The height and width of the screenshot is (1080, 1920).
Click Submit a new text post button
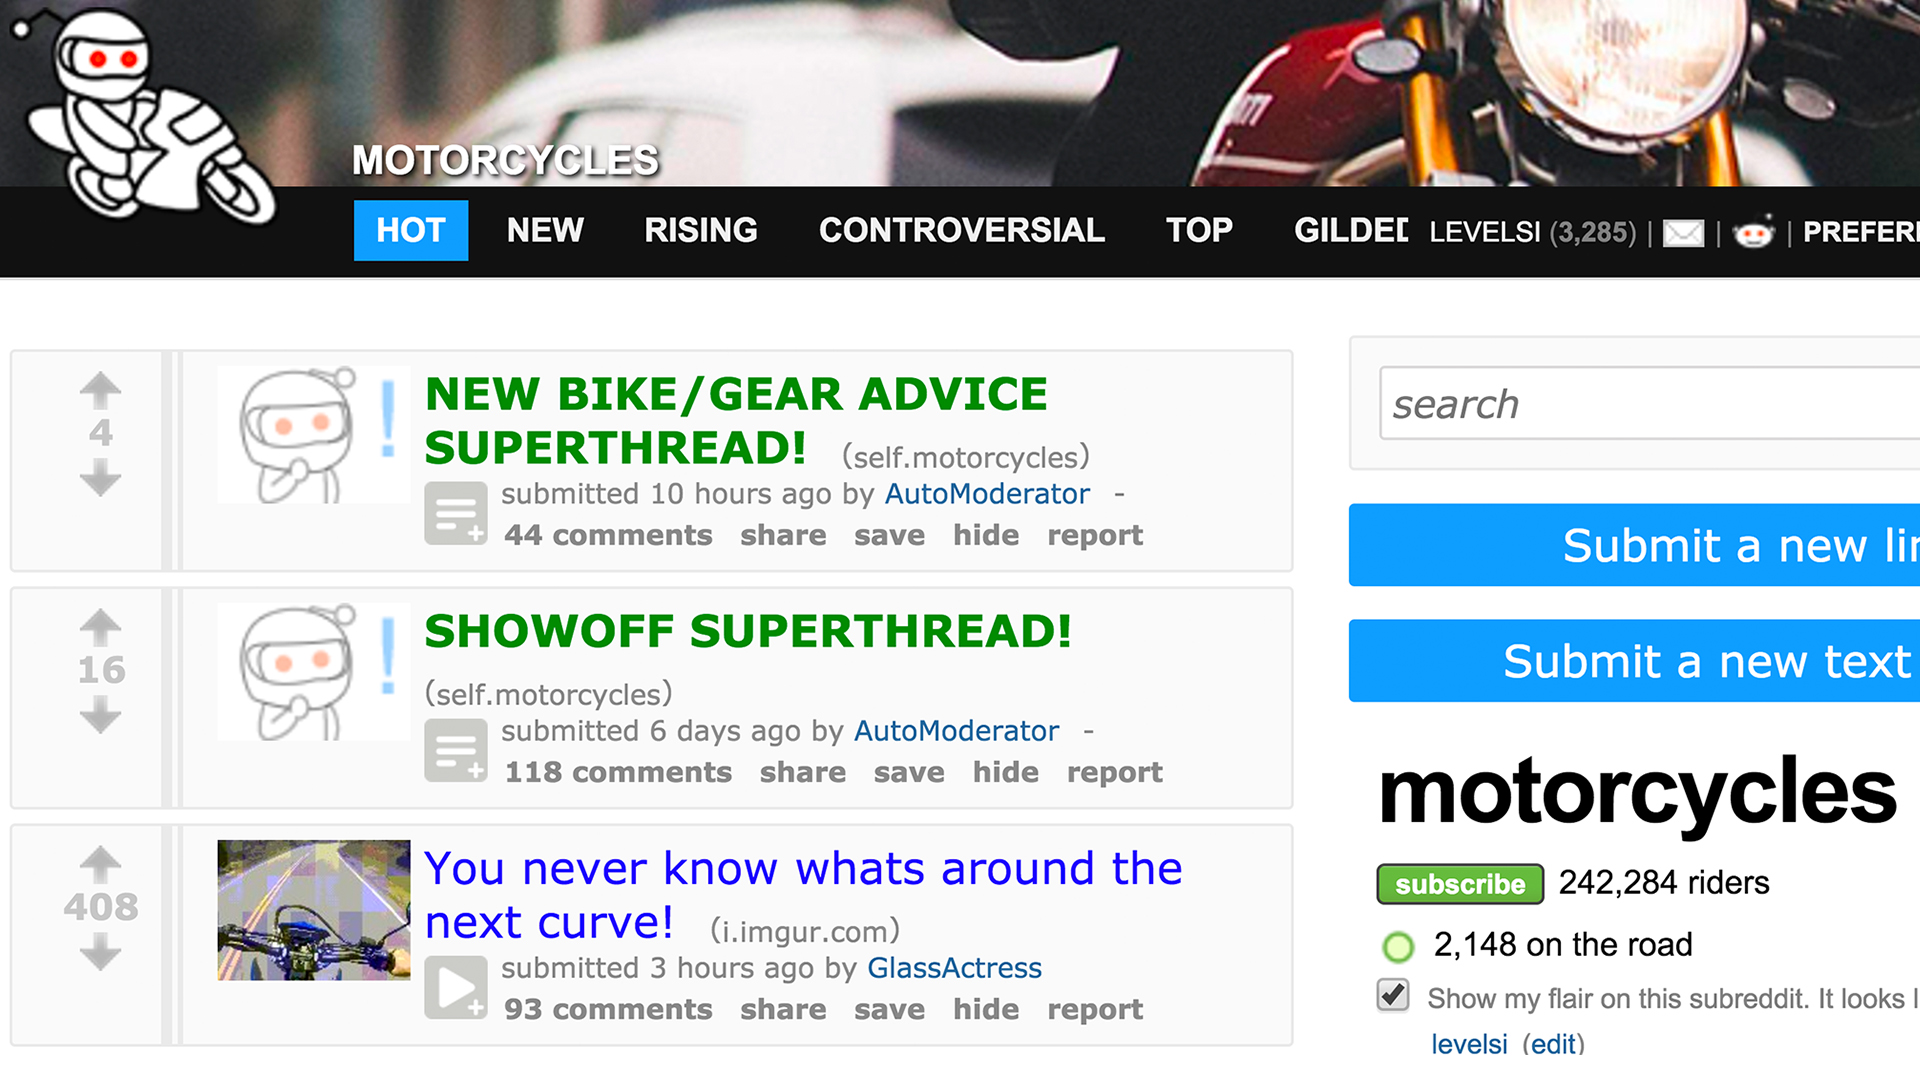pos(1634,661)
